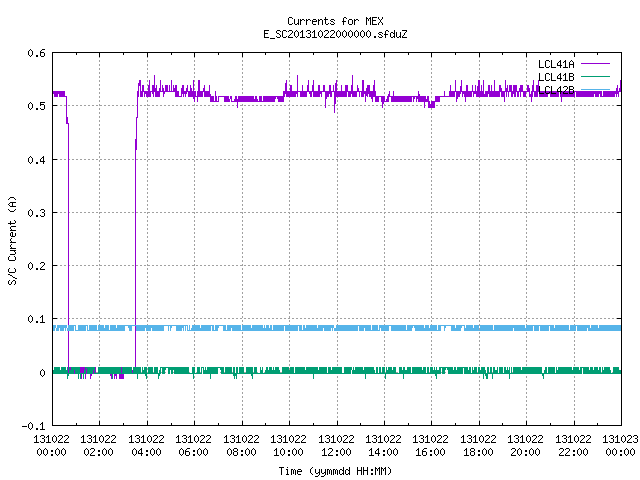Click the 131022 20:00 x-axis tick label

(x=525, y=446)
